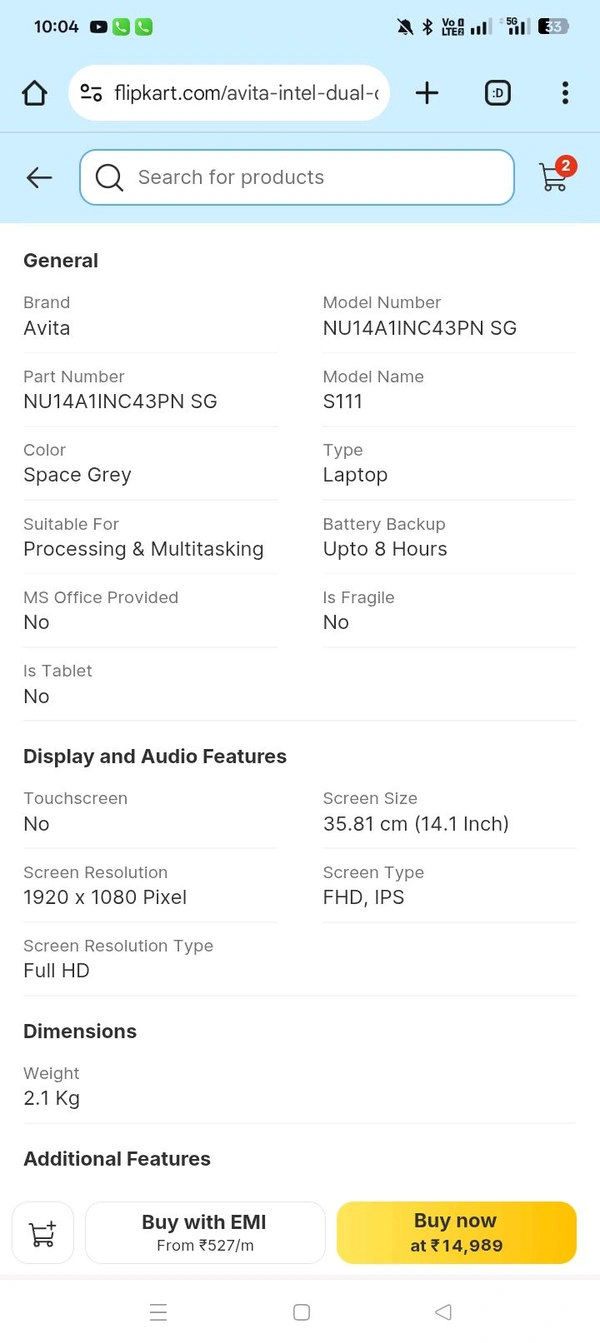Open site info icon in address bar

coord(91,94)
